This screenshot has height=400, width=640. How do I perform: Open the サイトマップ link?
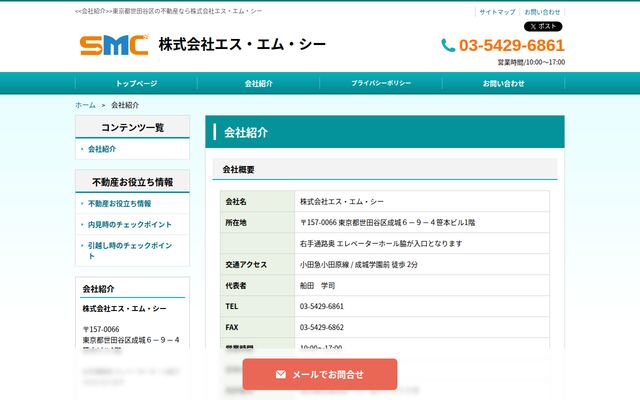pyautogui.click(x=497, y=12)
